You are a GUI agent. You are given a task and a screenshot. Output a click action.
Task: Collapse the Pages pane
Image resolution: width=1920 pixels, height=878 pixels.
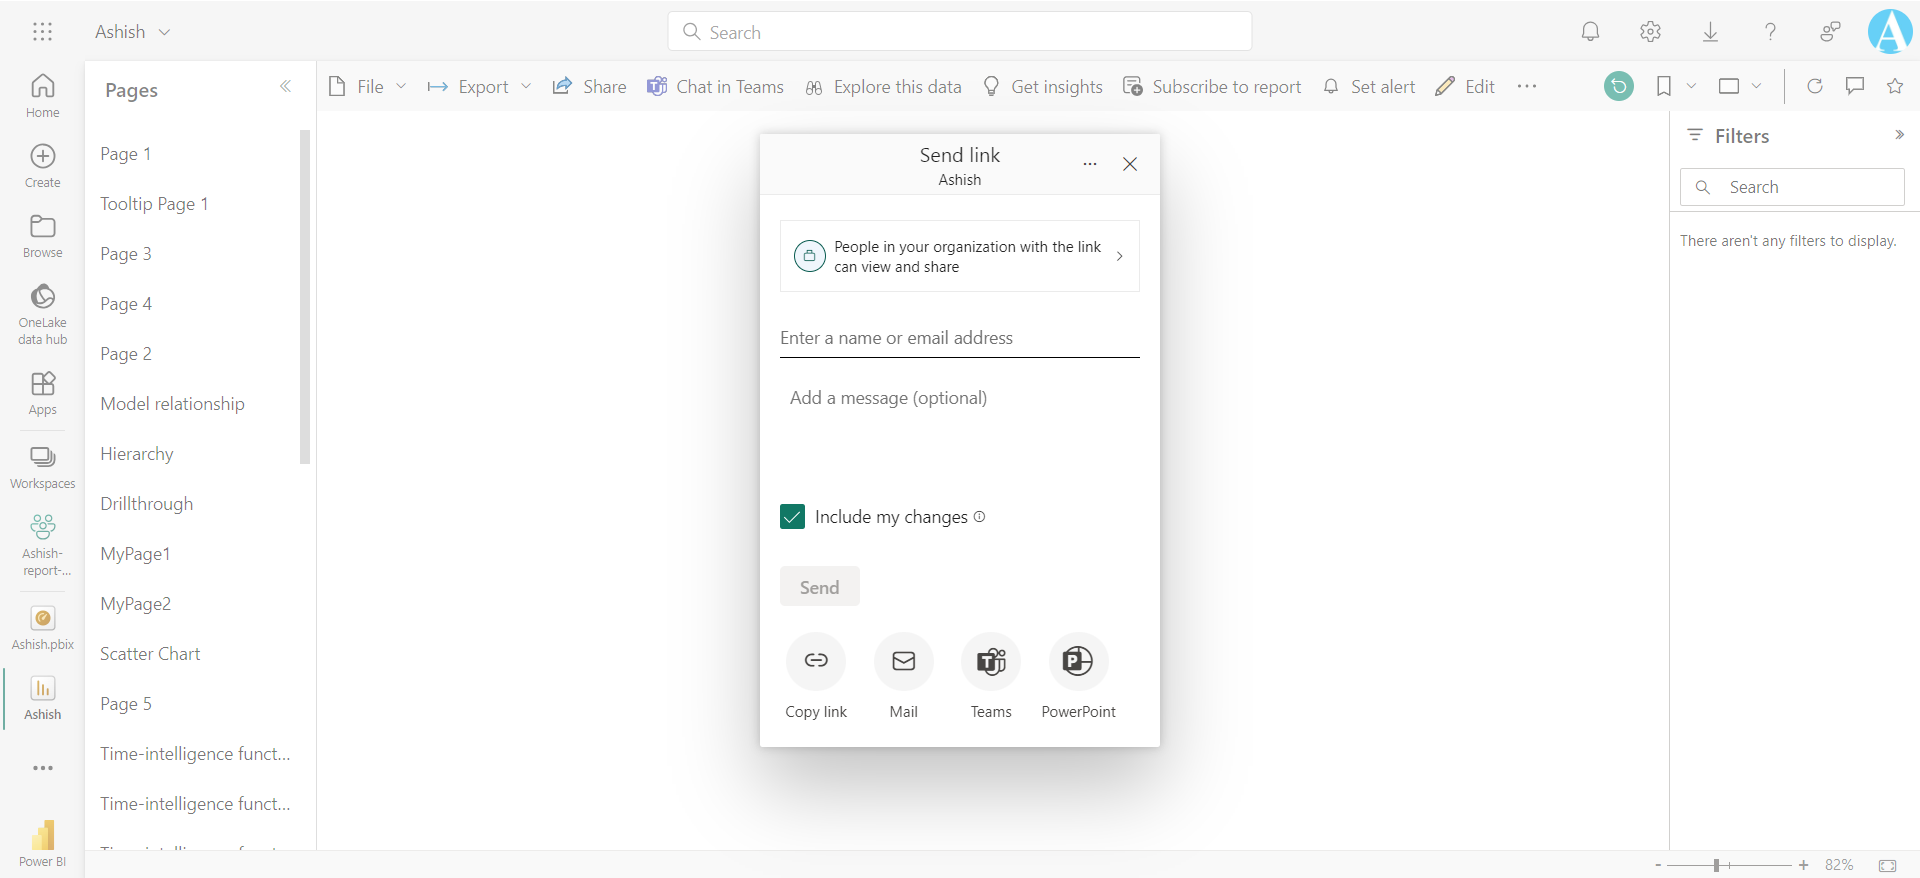pyautogui.click(x=286, y=87)
